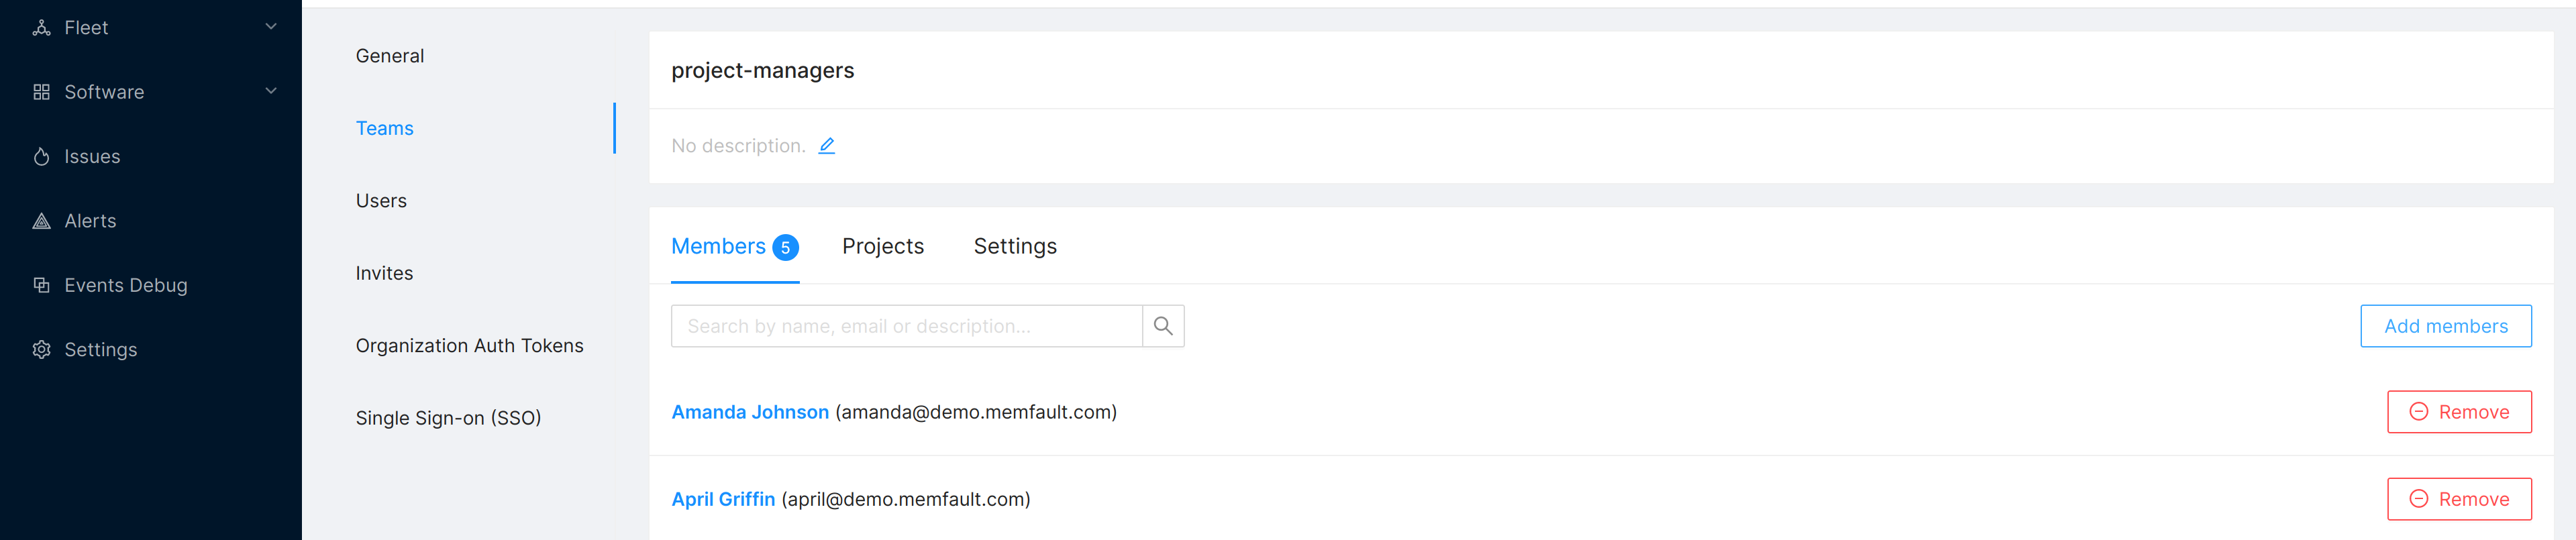
Task: Switch to the Projects tab
Action: [883, 246]
